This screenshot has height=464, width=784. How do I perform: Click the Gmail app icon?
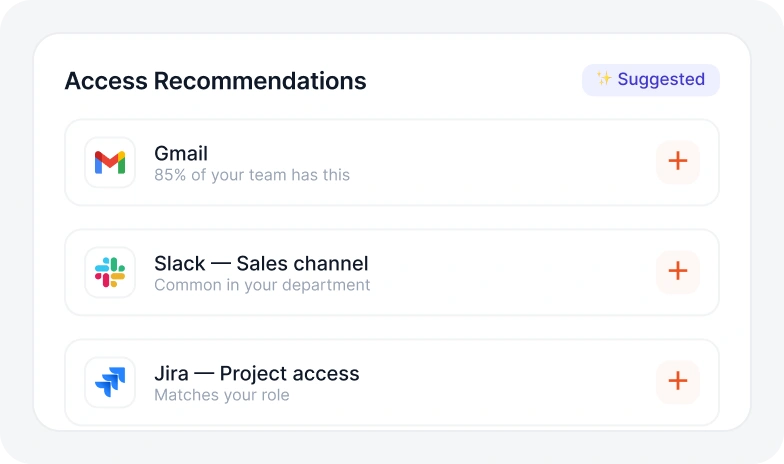pyautogui.click(x=110, y=162)
